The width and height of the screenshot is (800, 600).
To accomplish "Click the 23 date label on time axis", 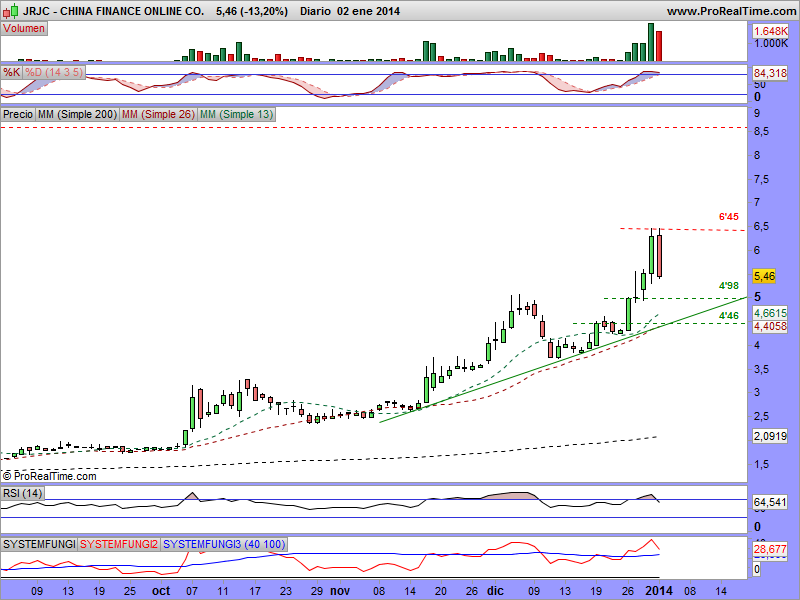I will coord(286,591).
